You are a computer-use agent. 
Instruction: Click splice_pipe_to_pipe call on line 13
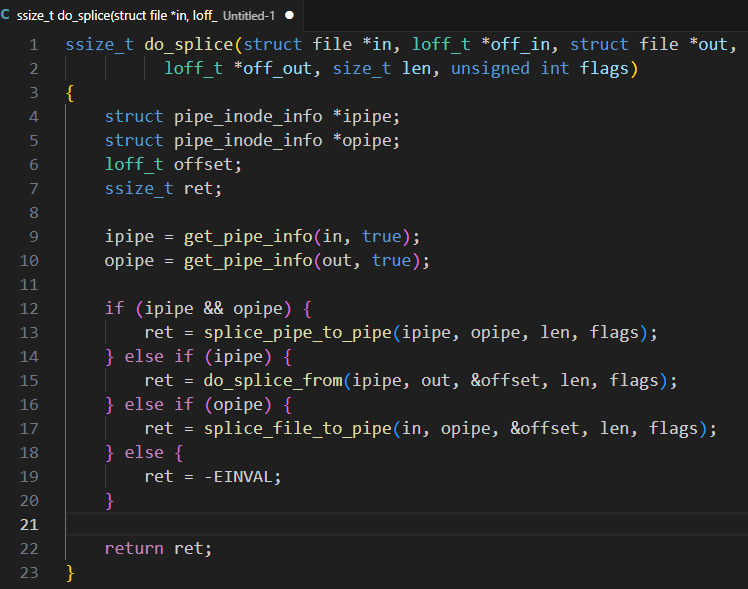click(298, 333)
